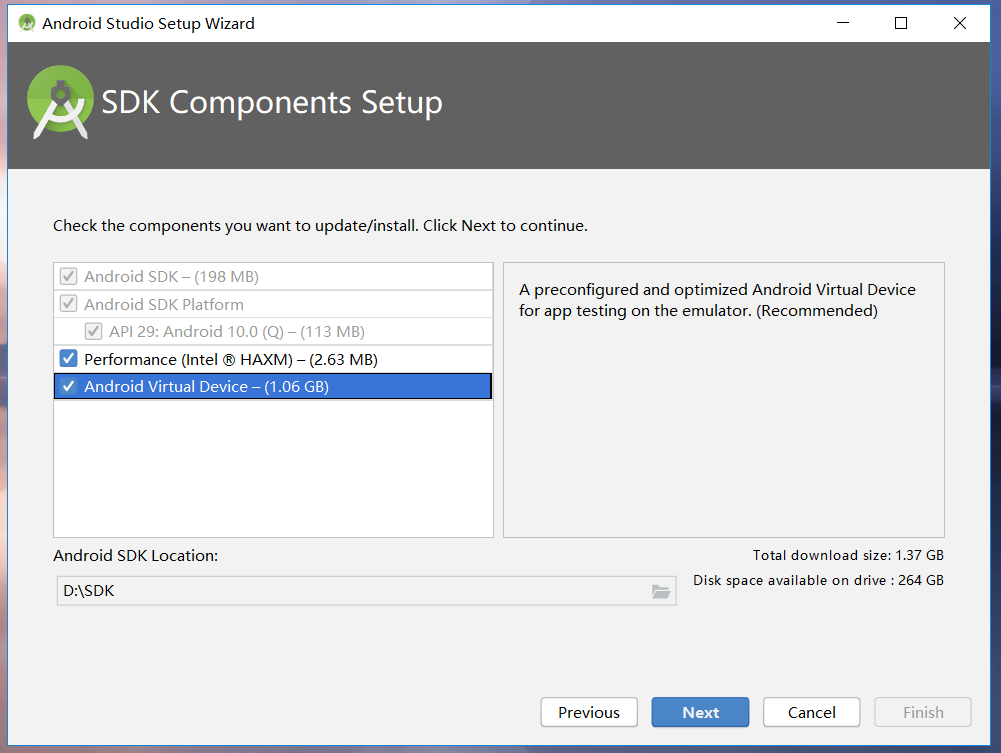The image size is (1001, 753).
Task: Click the disabled Finish button
Action: (x=922, y=712)
